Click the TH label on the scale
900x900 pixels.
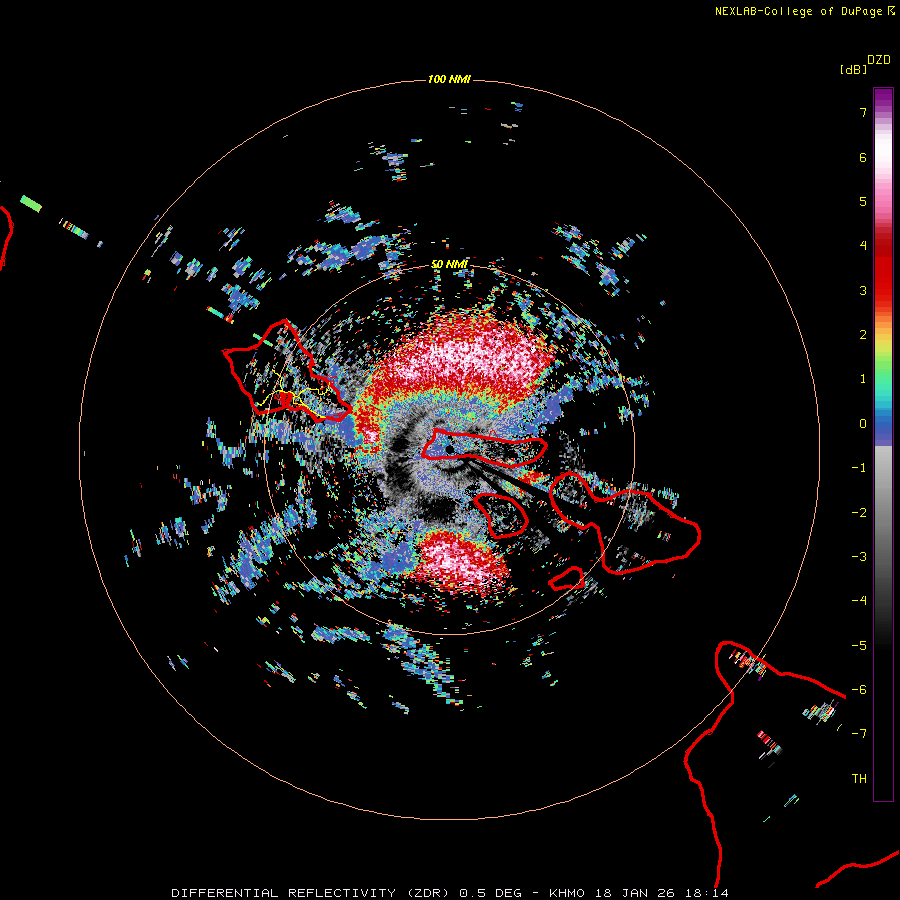pyautogui.click(x=859, y=779)
